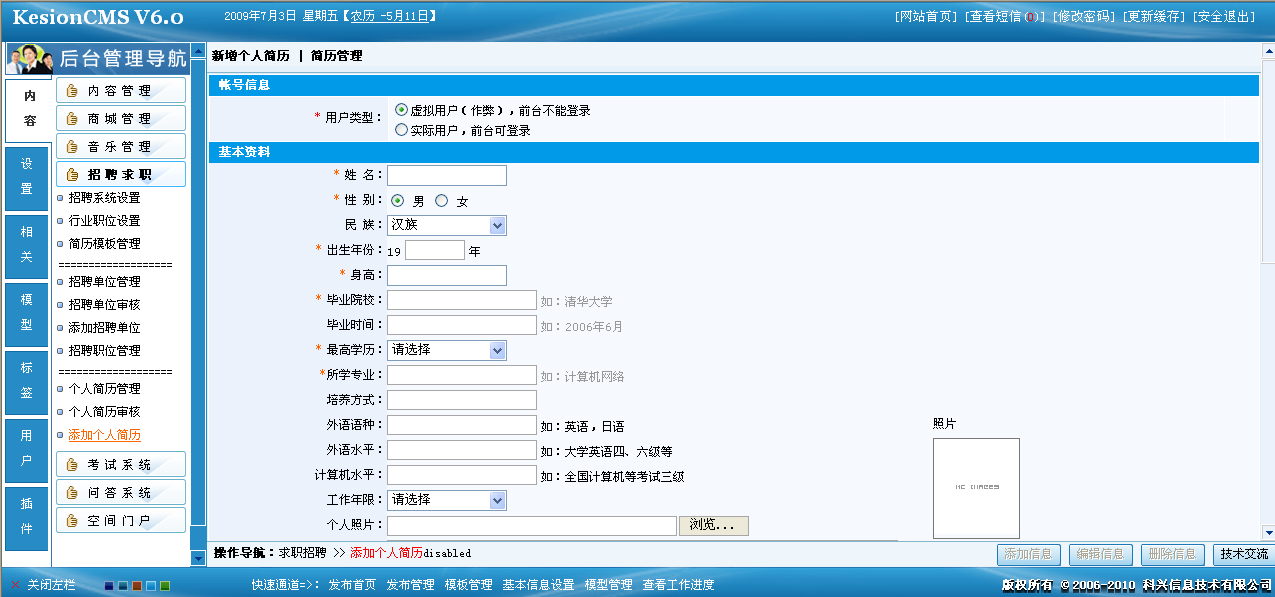Click the 浏览... button for photo
The height and width of the screenshot is (597, 1275).
tap(713, 526)
